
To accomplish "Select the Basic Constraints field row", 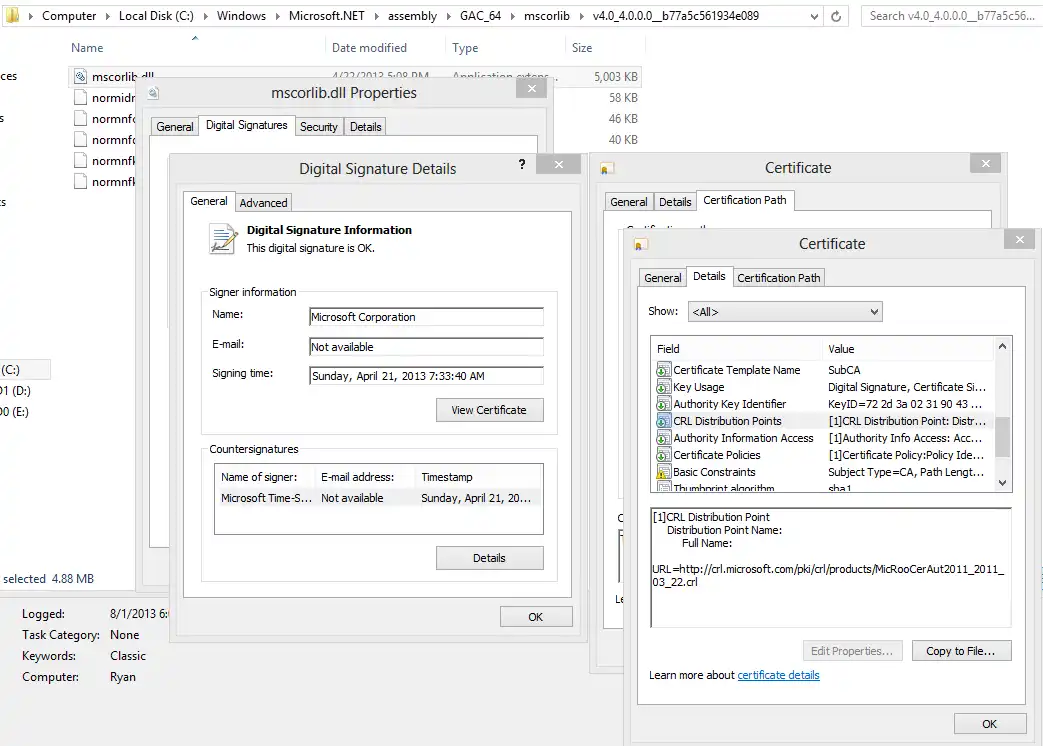I will click(x=823, y=472).
